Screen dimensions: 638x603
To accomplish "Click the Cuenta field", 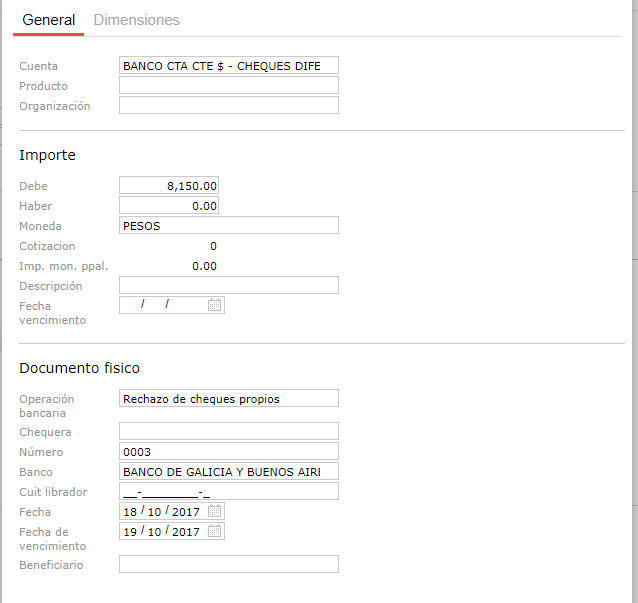I will (x=228, y=66).
